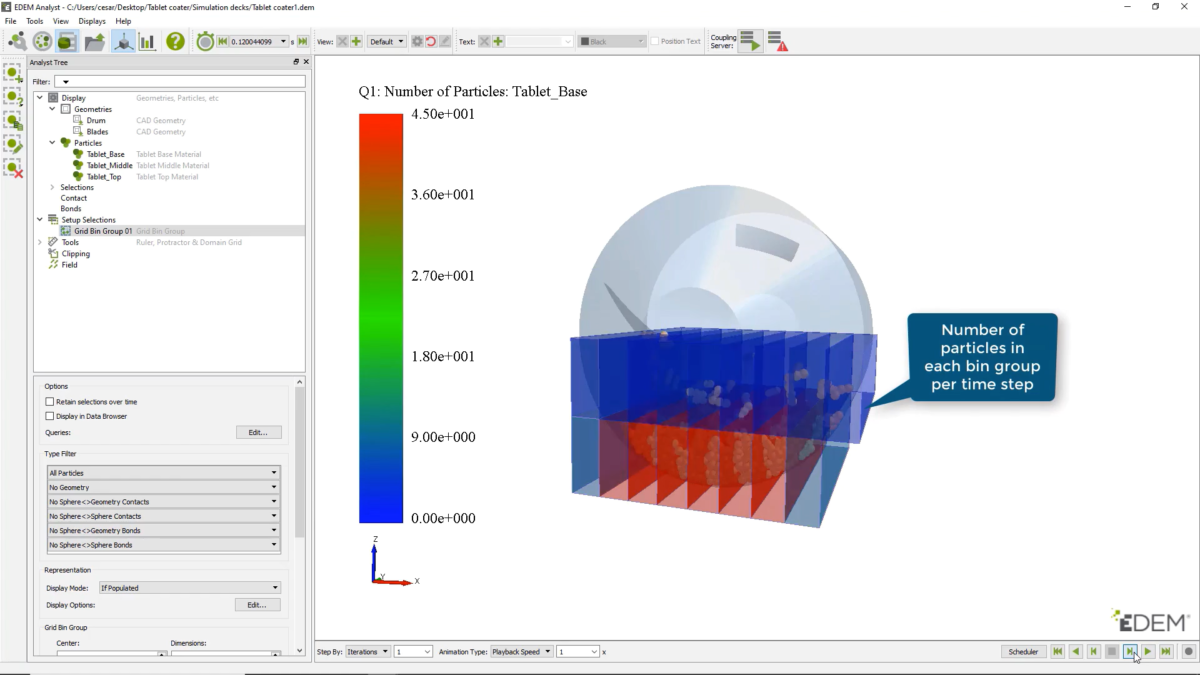Open the Display Mode If Populated dropdown

click(189, 588)
